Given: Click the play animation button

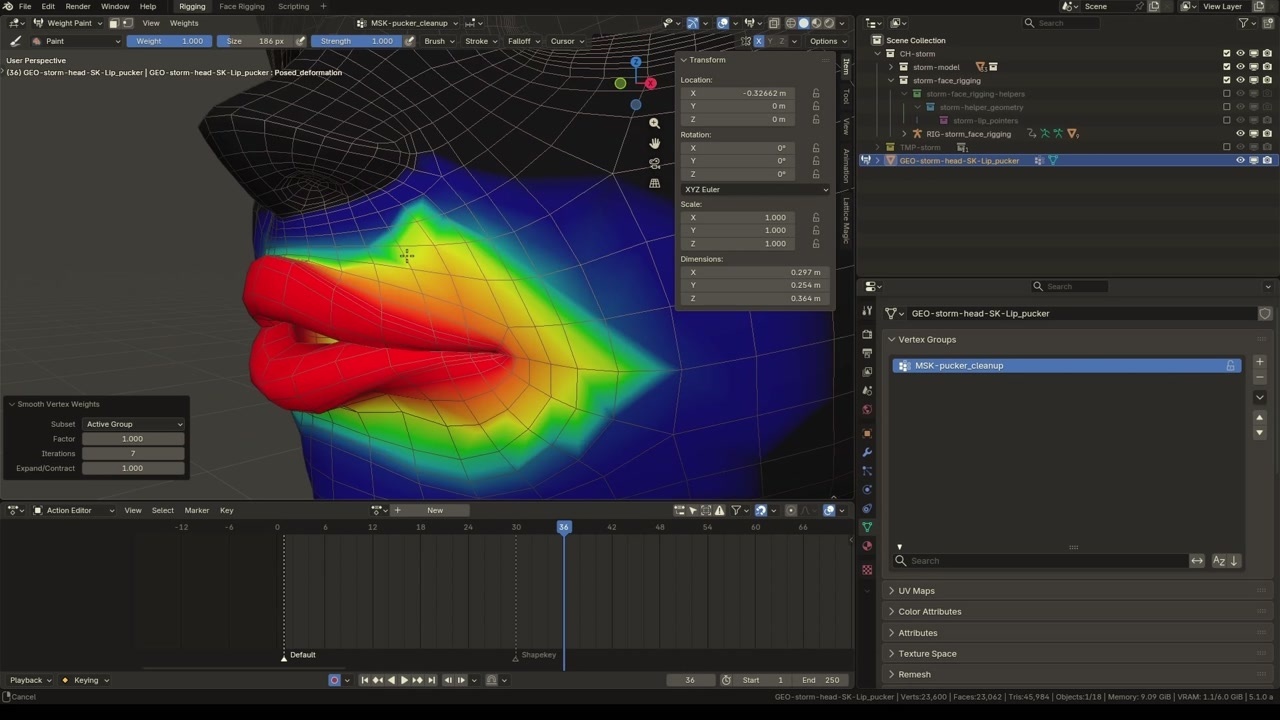Looking at the screenshot, I should tap(404, 680).
